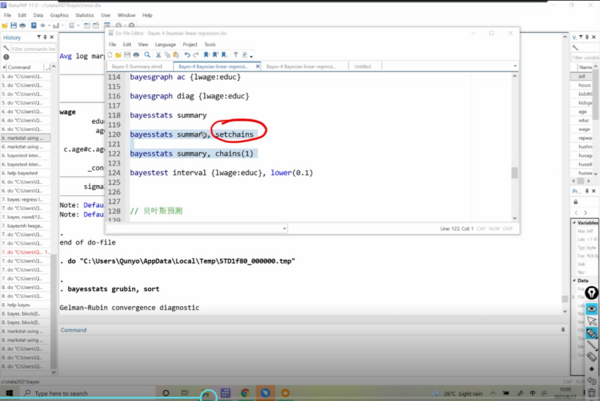Screen dimensions: 600x401
Task: Click the wrench icon in History panel
Action: [6, 48]
